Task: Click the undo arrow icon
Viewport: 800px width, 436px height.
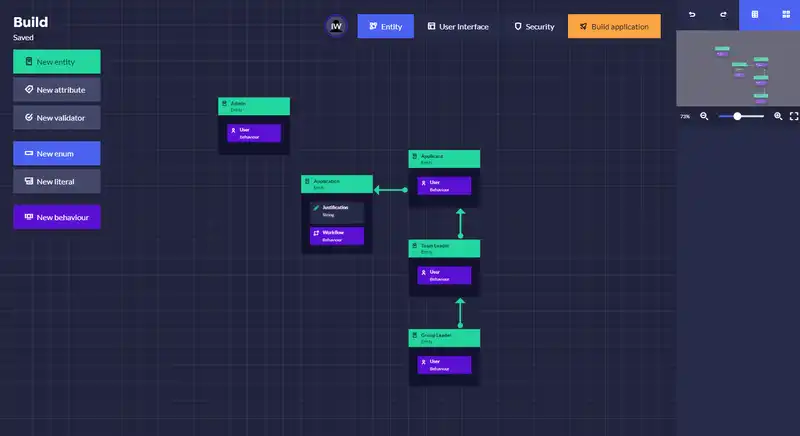Action: (x=692, y=14)
